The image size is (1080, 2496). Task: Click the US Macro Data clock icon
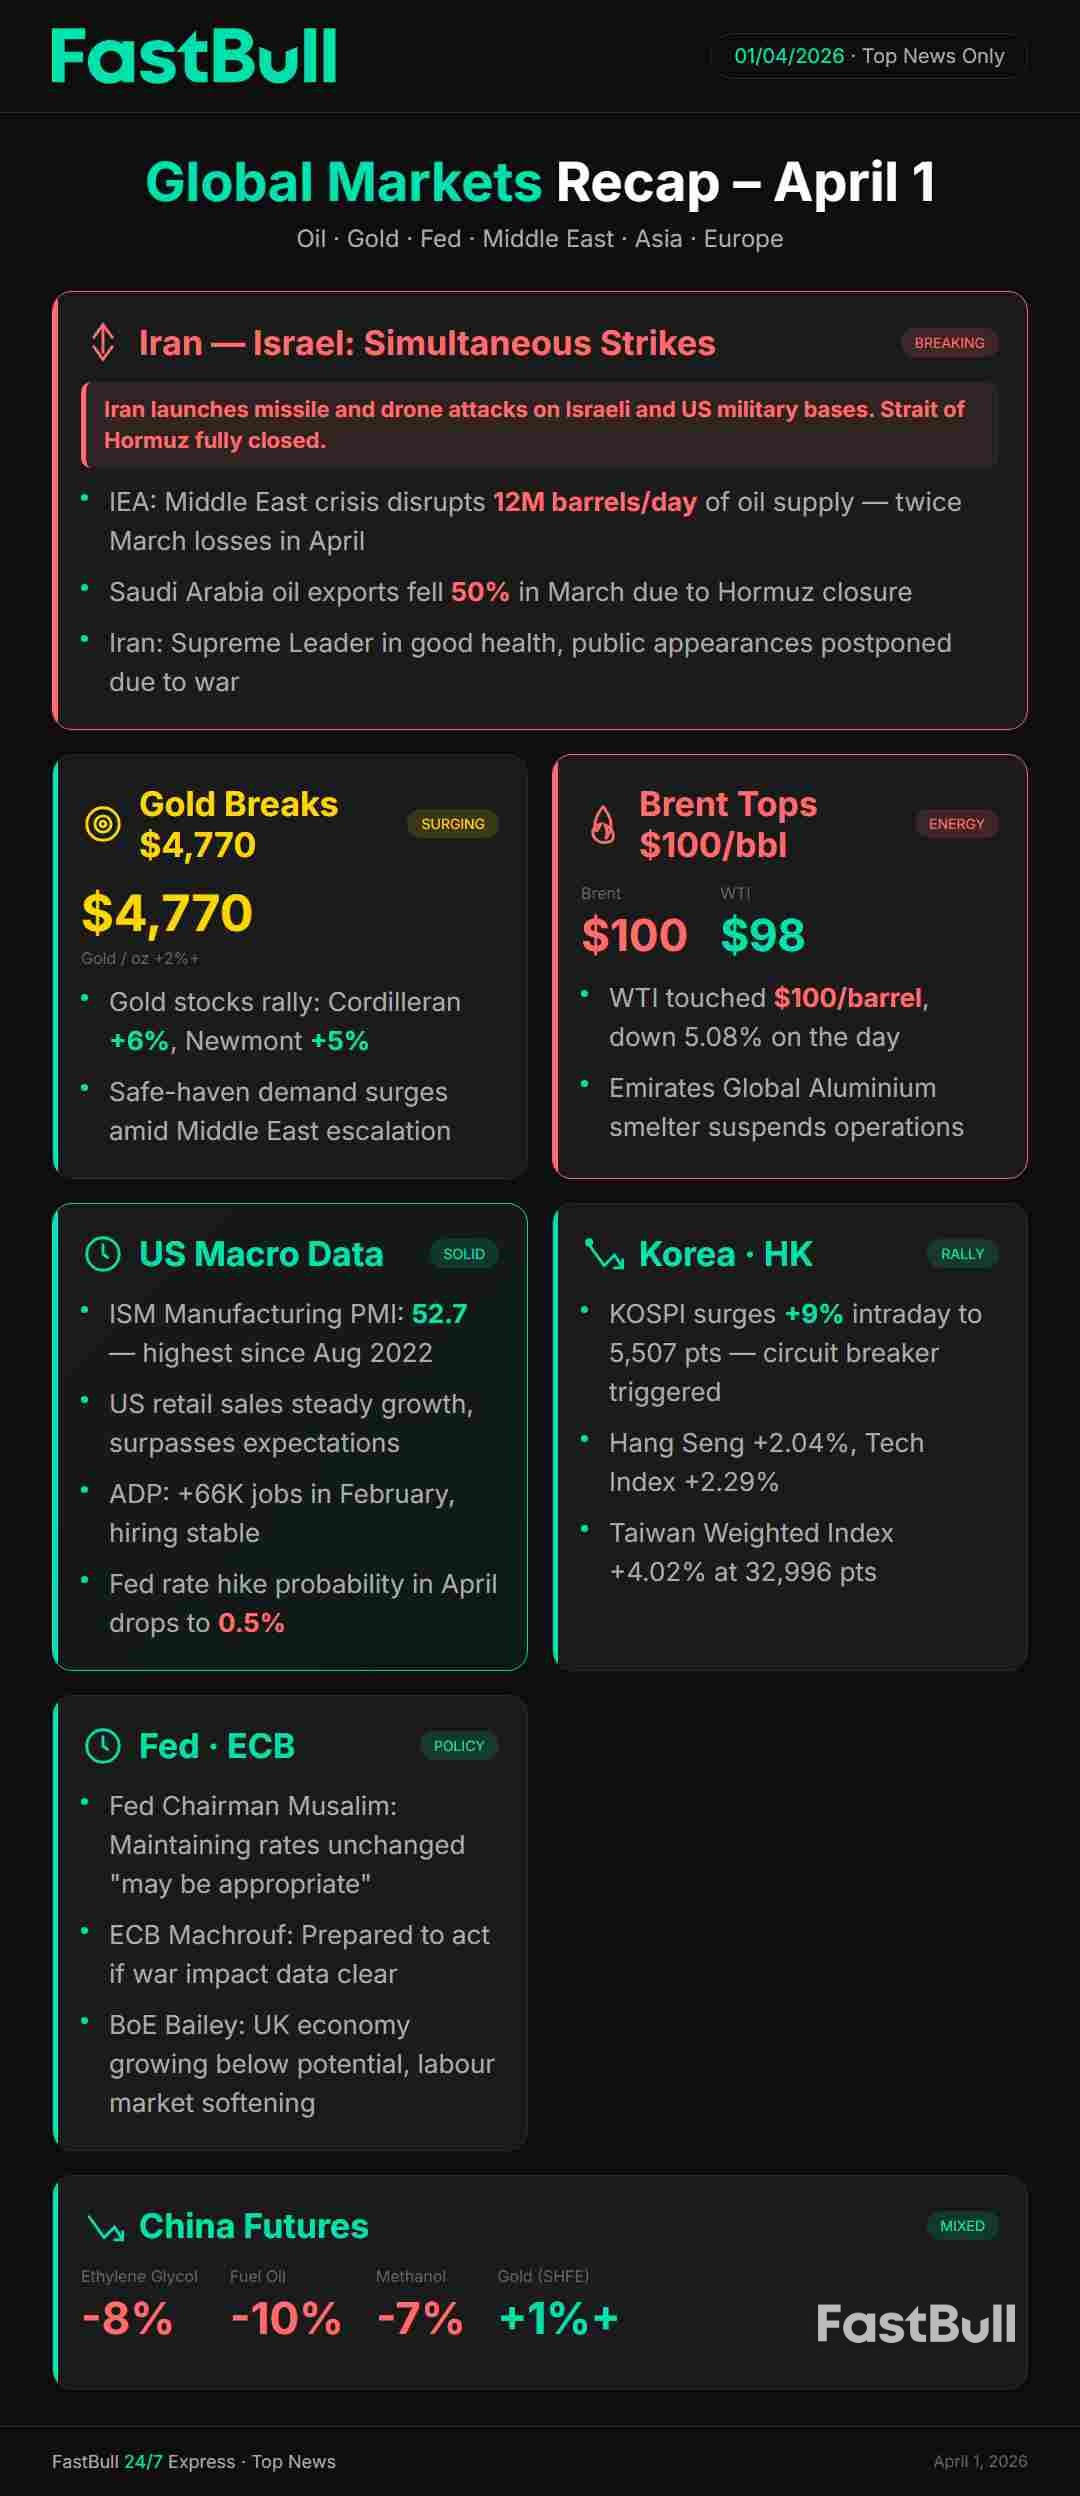pos(102,1254)
